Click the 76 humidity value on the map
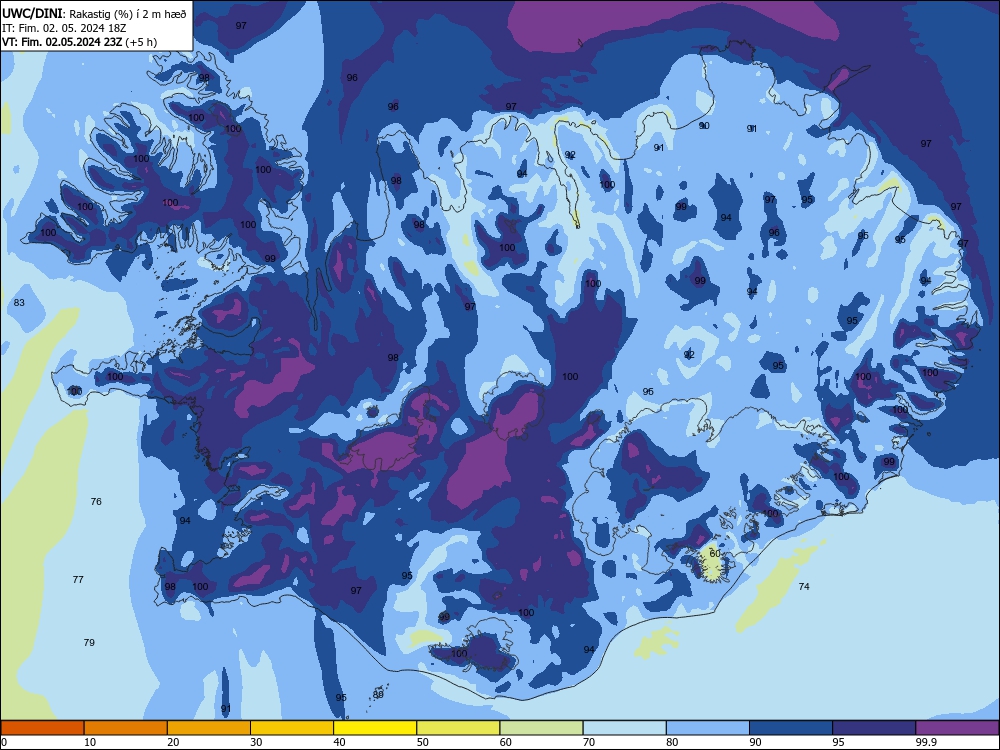 96,502
